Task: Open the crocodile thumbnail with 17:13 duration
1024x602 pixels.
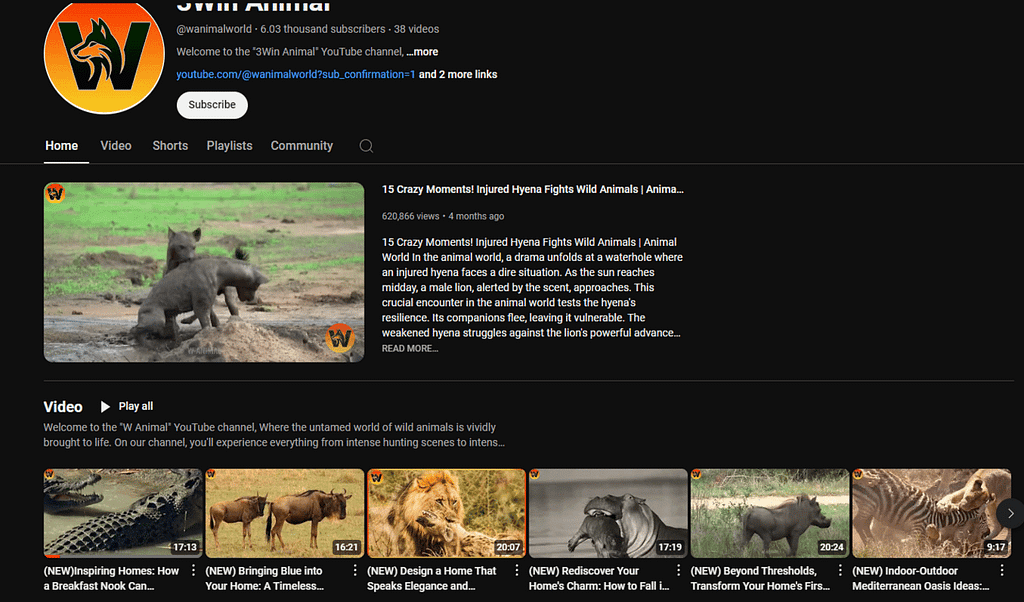Action: 123,513
